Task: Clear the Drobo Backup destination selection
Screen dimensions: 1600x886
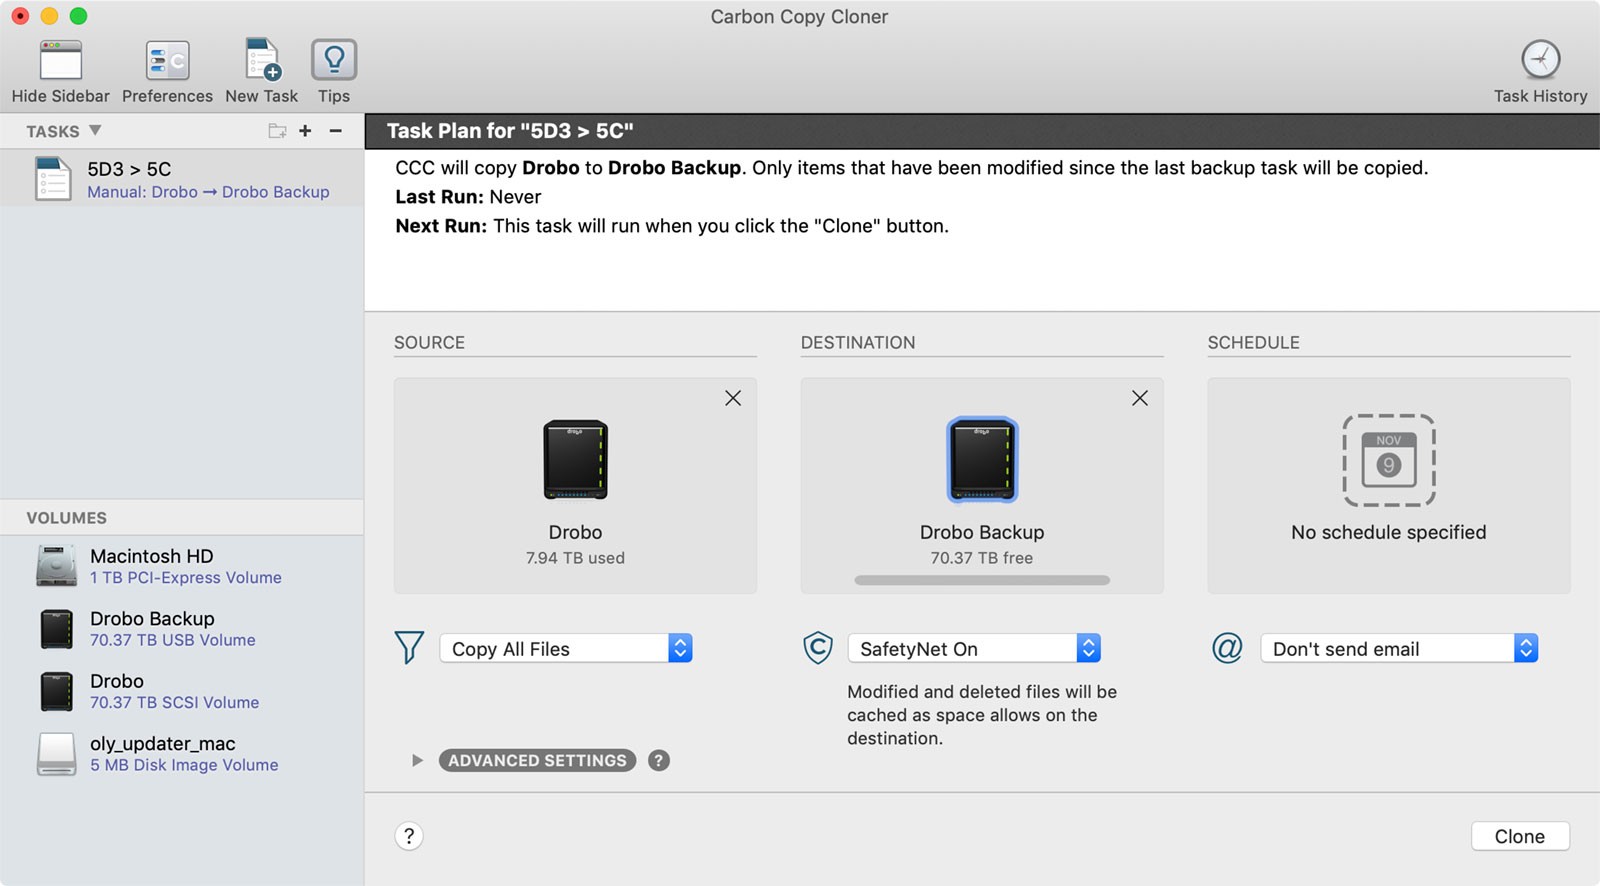Action: pos(1140,398)
